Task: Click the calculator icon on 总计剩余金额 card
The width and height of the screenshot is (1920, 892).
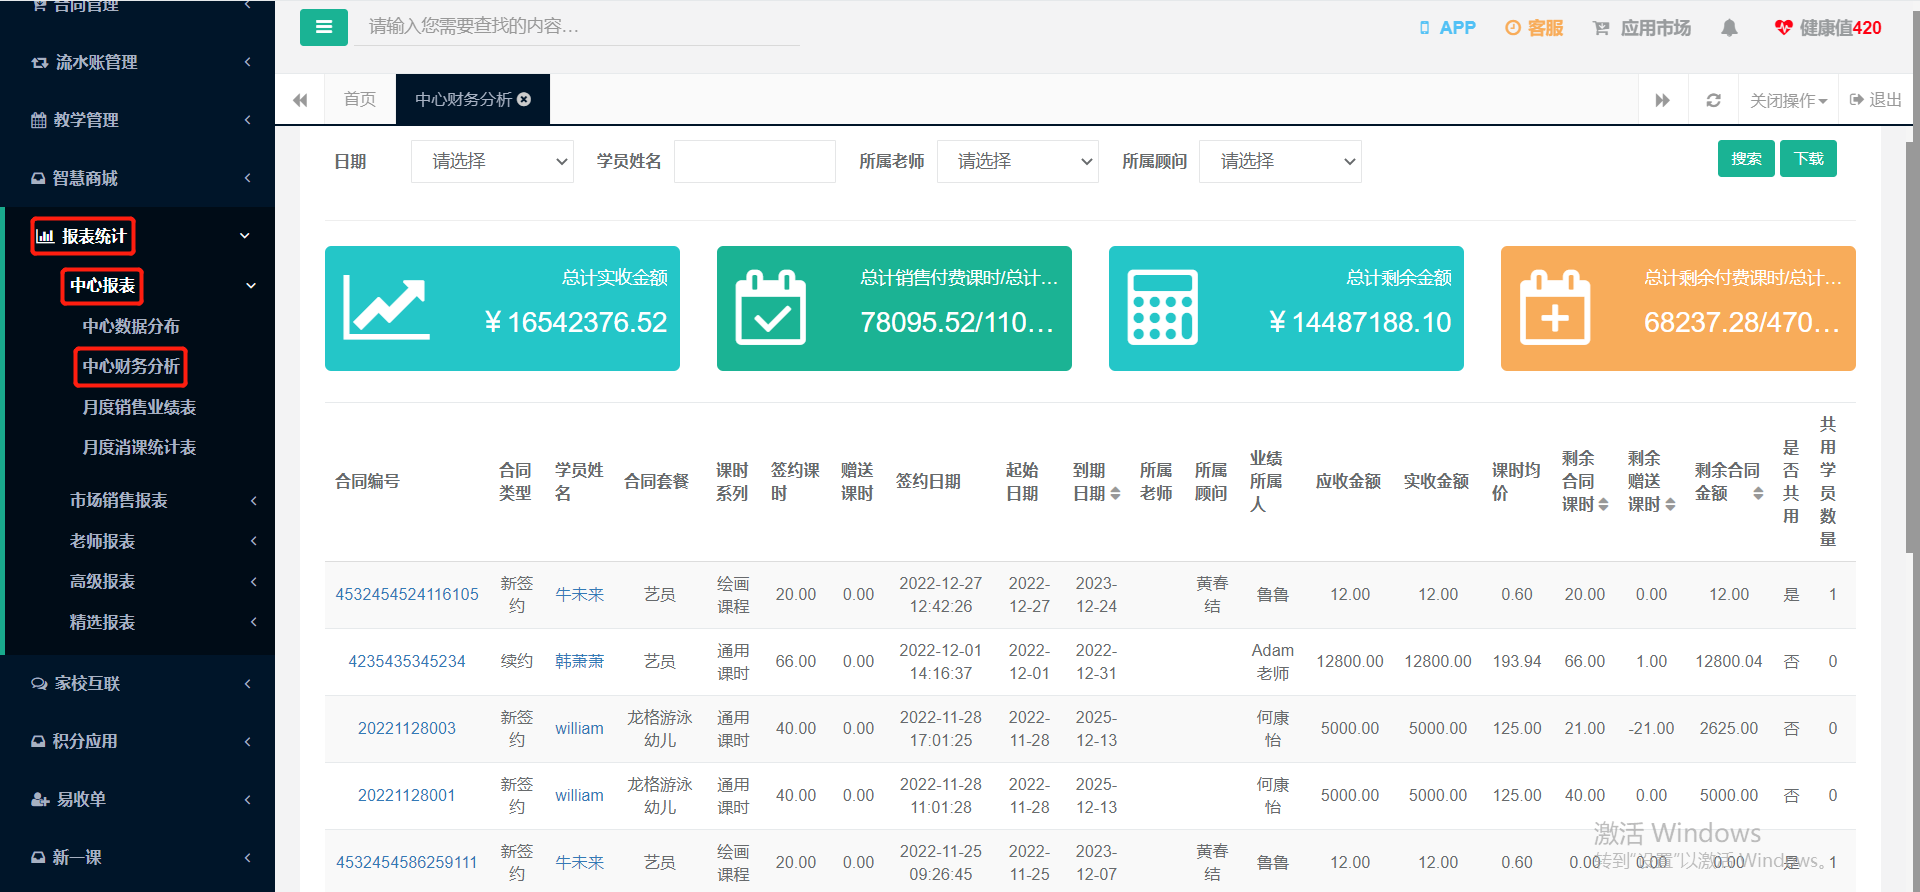Action: (x=1162, y=308)
